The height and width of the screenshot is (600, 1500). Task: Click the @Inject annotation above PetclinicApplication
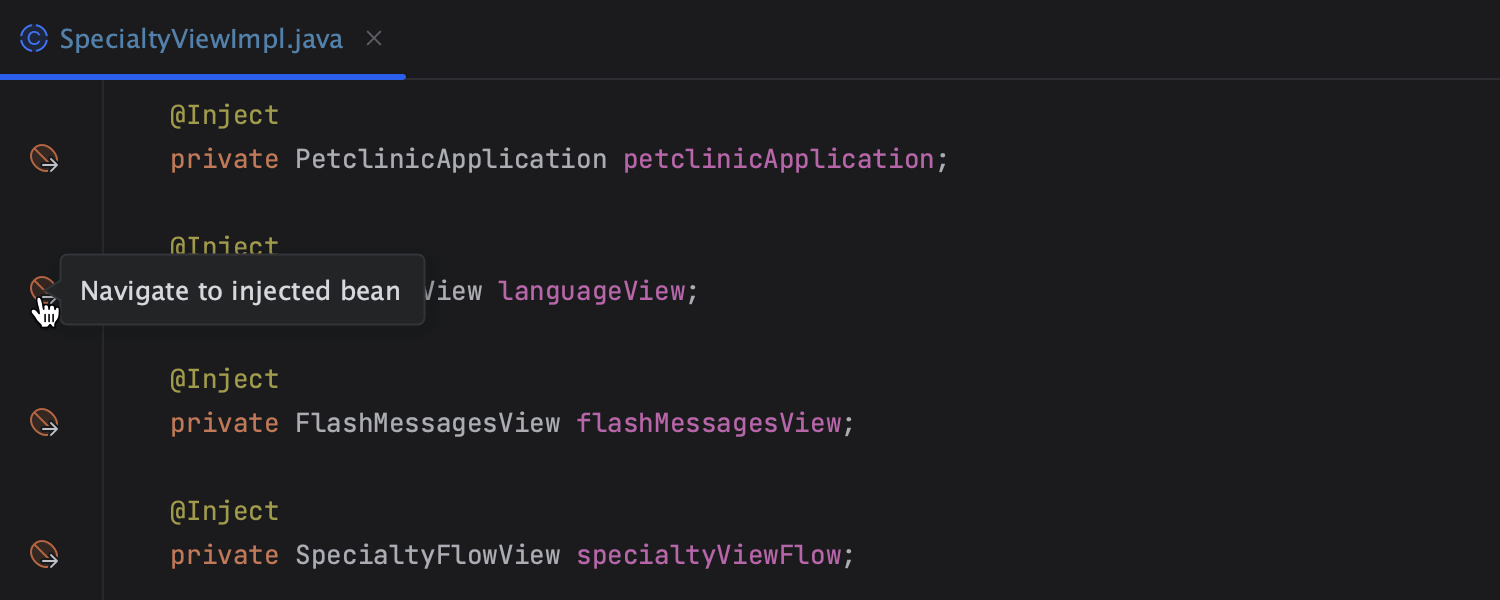point(224,116)
